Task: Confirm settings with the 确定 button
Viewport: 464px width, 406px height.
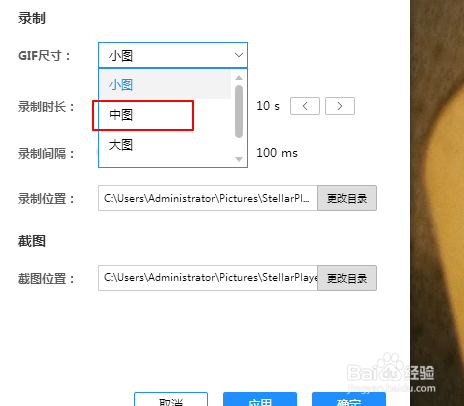Action: [349, 399]
